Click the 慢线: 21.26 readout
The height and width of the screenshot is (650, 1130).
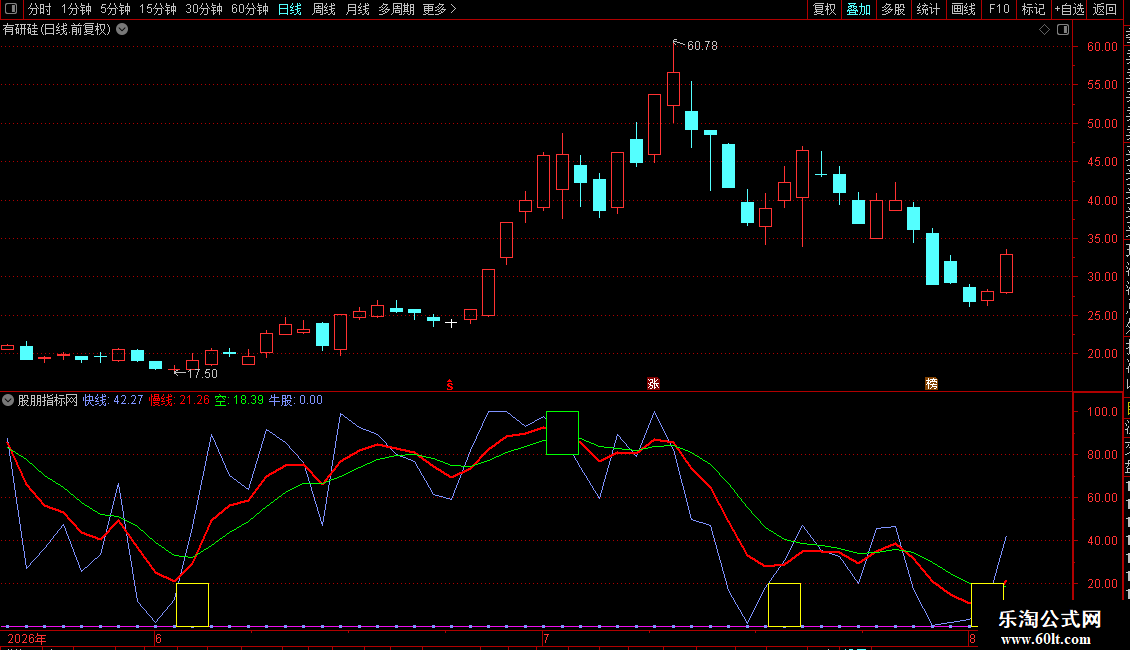pyautogui.click(x=179, y=400)
